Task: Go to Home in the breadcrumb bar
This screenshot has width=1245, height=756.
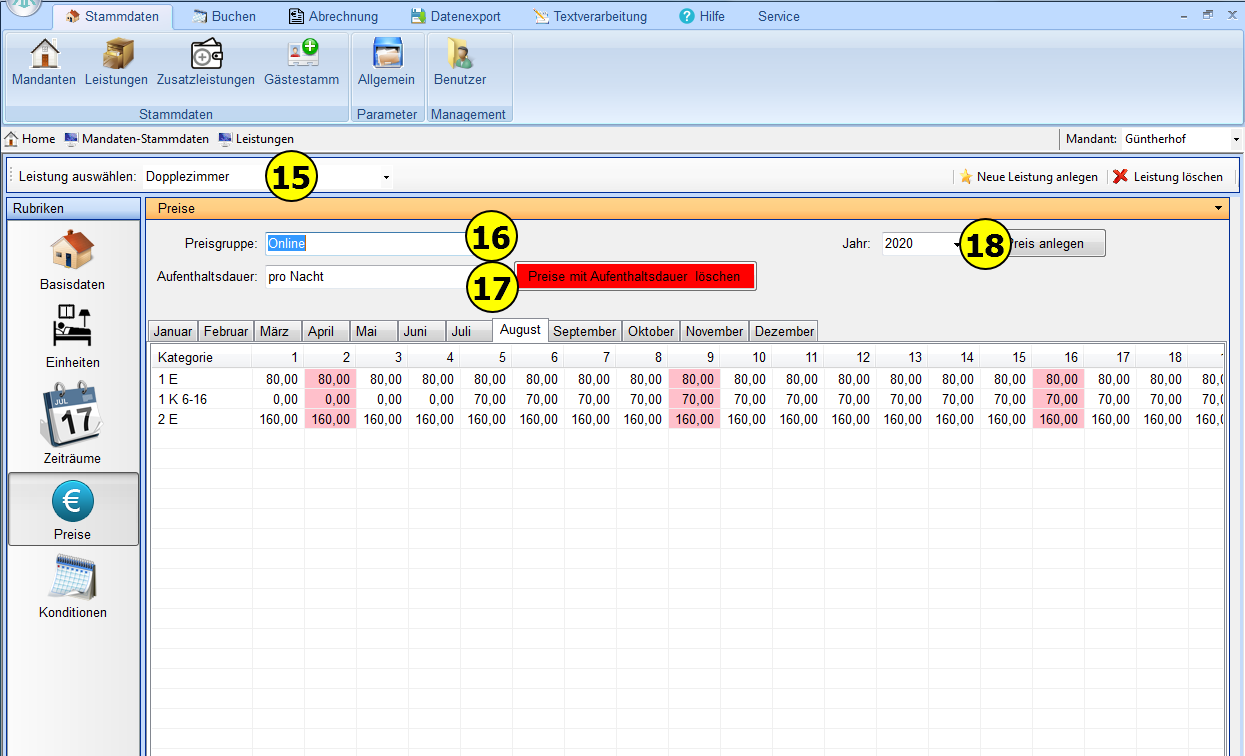Action: pyautogui.click(x=30, y=139)
